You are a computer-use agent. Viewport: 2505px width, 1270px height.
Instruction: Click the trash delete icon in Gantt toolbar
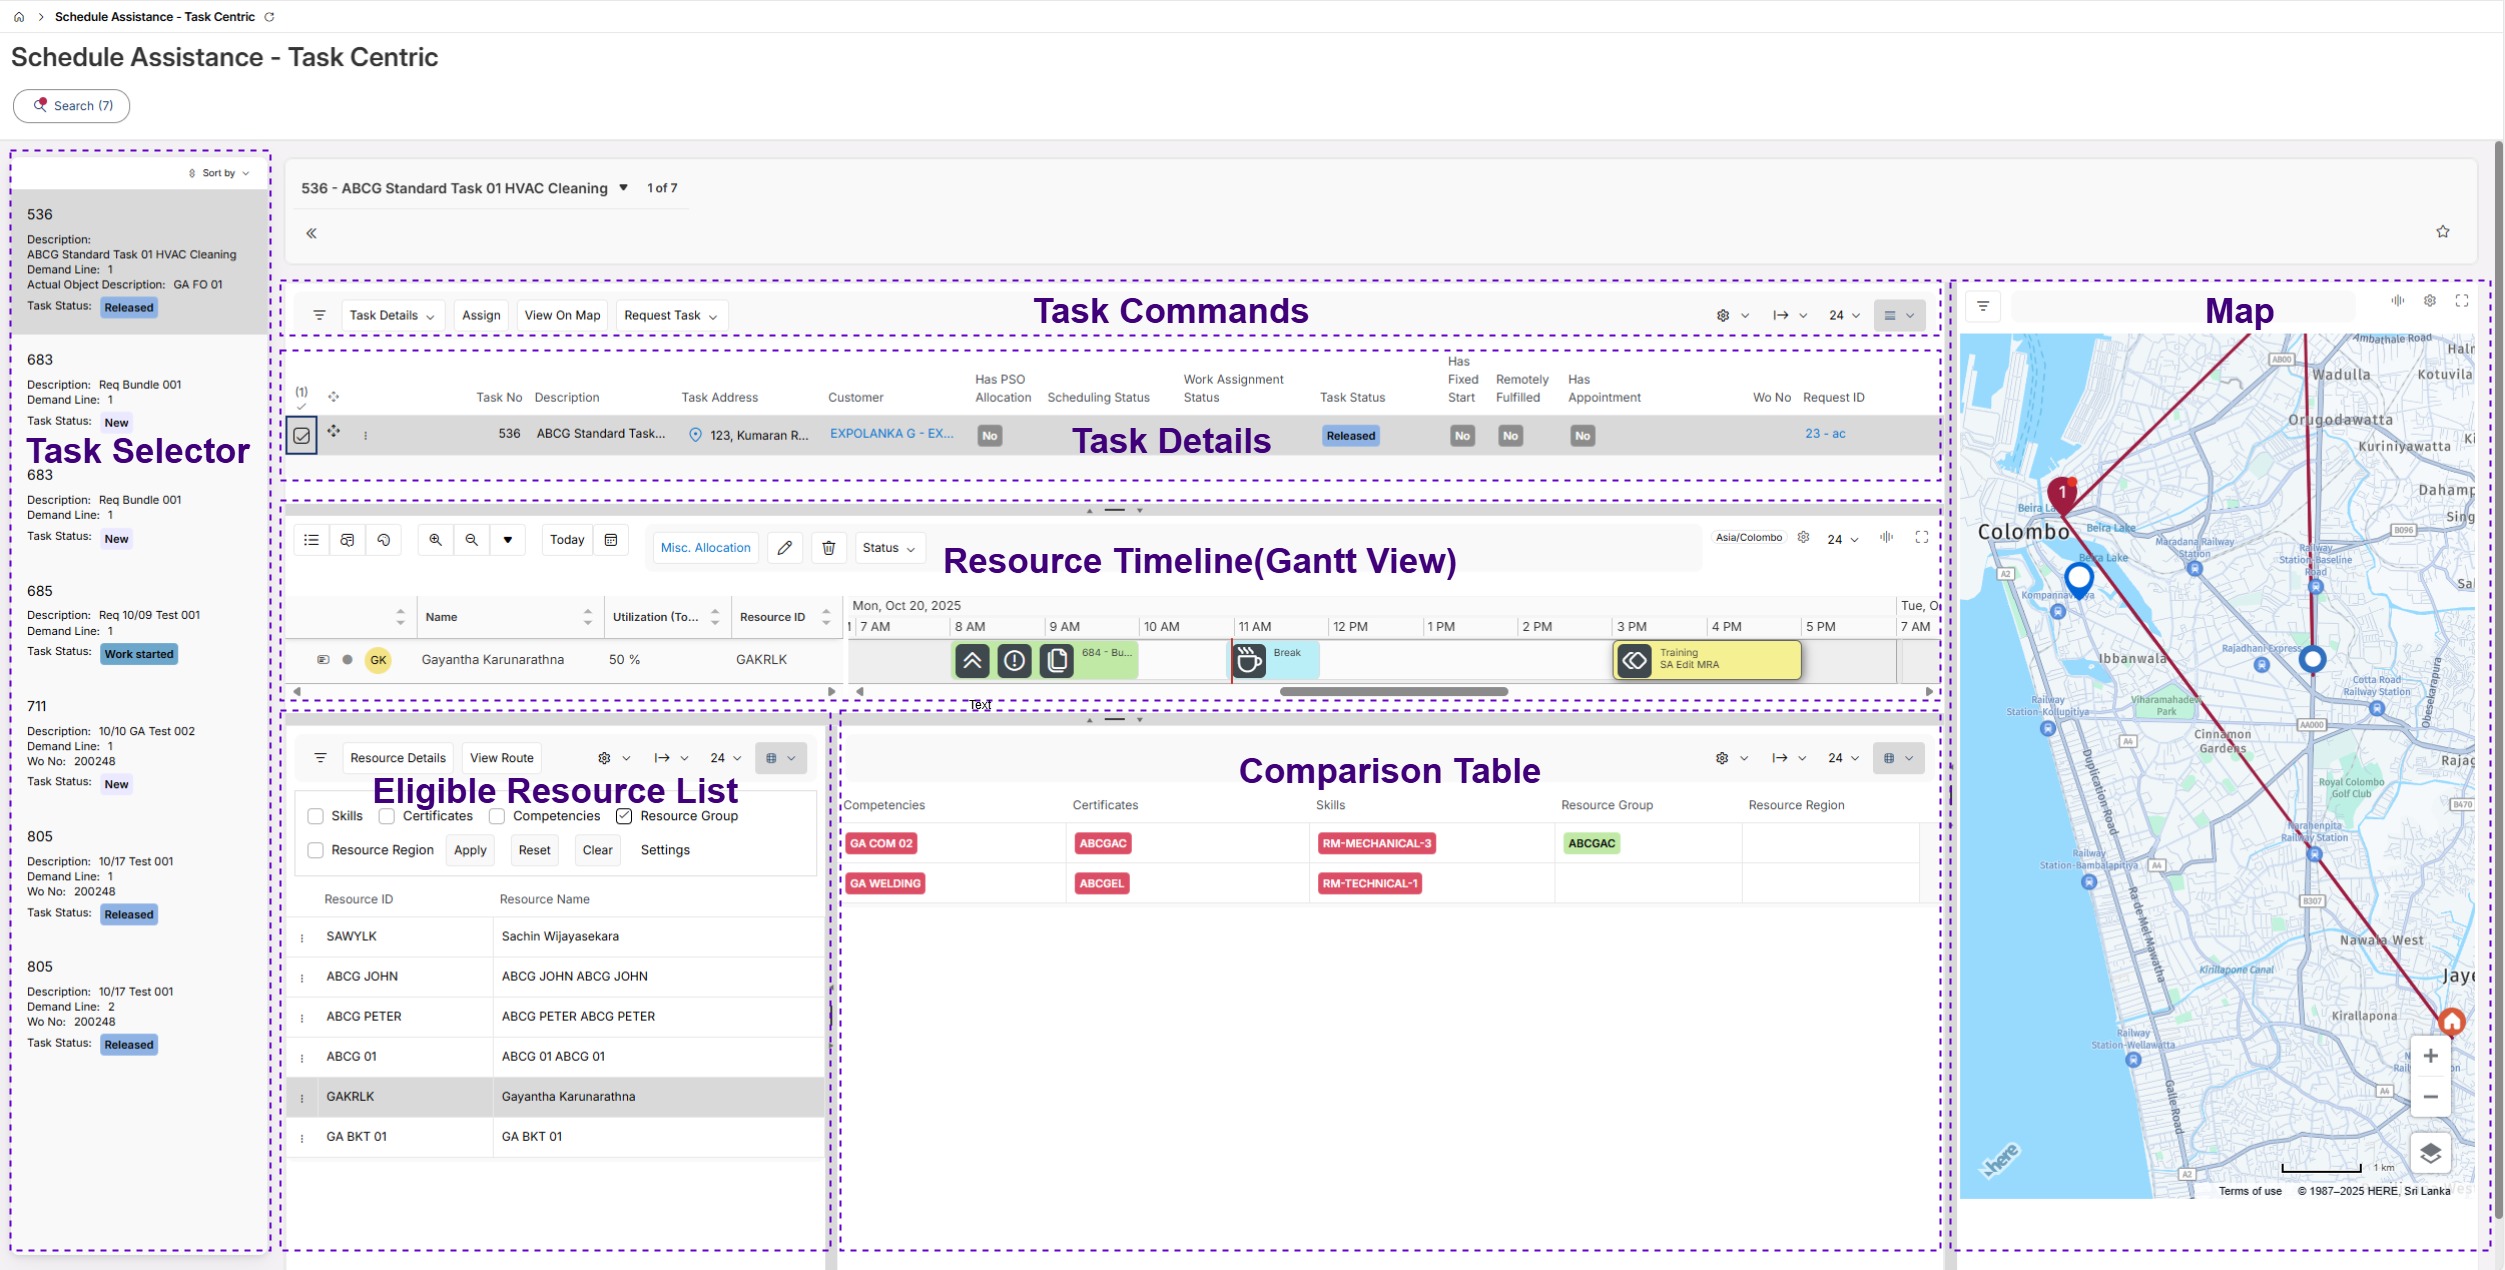(828, 548)
